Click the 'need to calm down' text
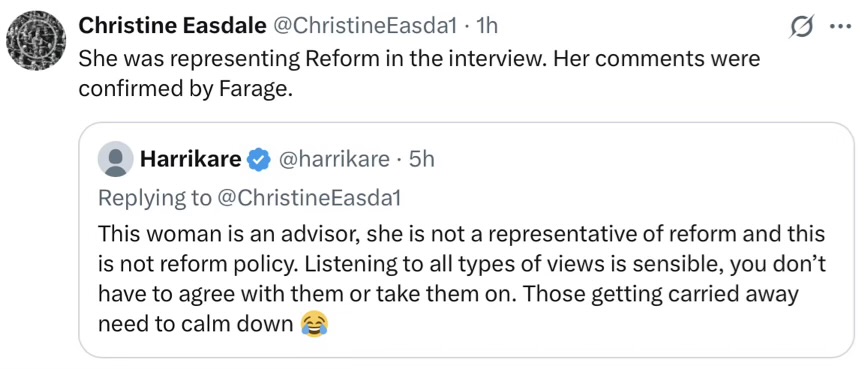This screenshot has height=369, width=864. coord(196,325)
